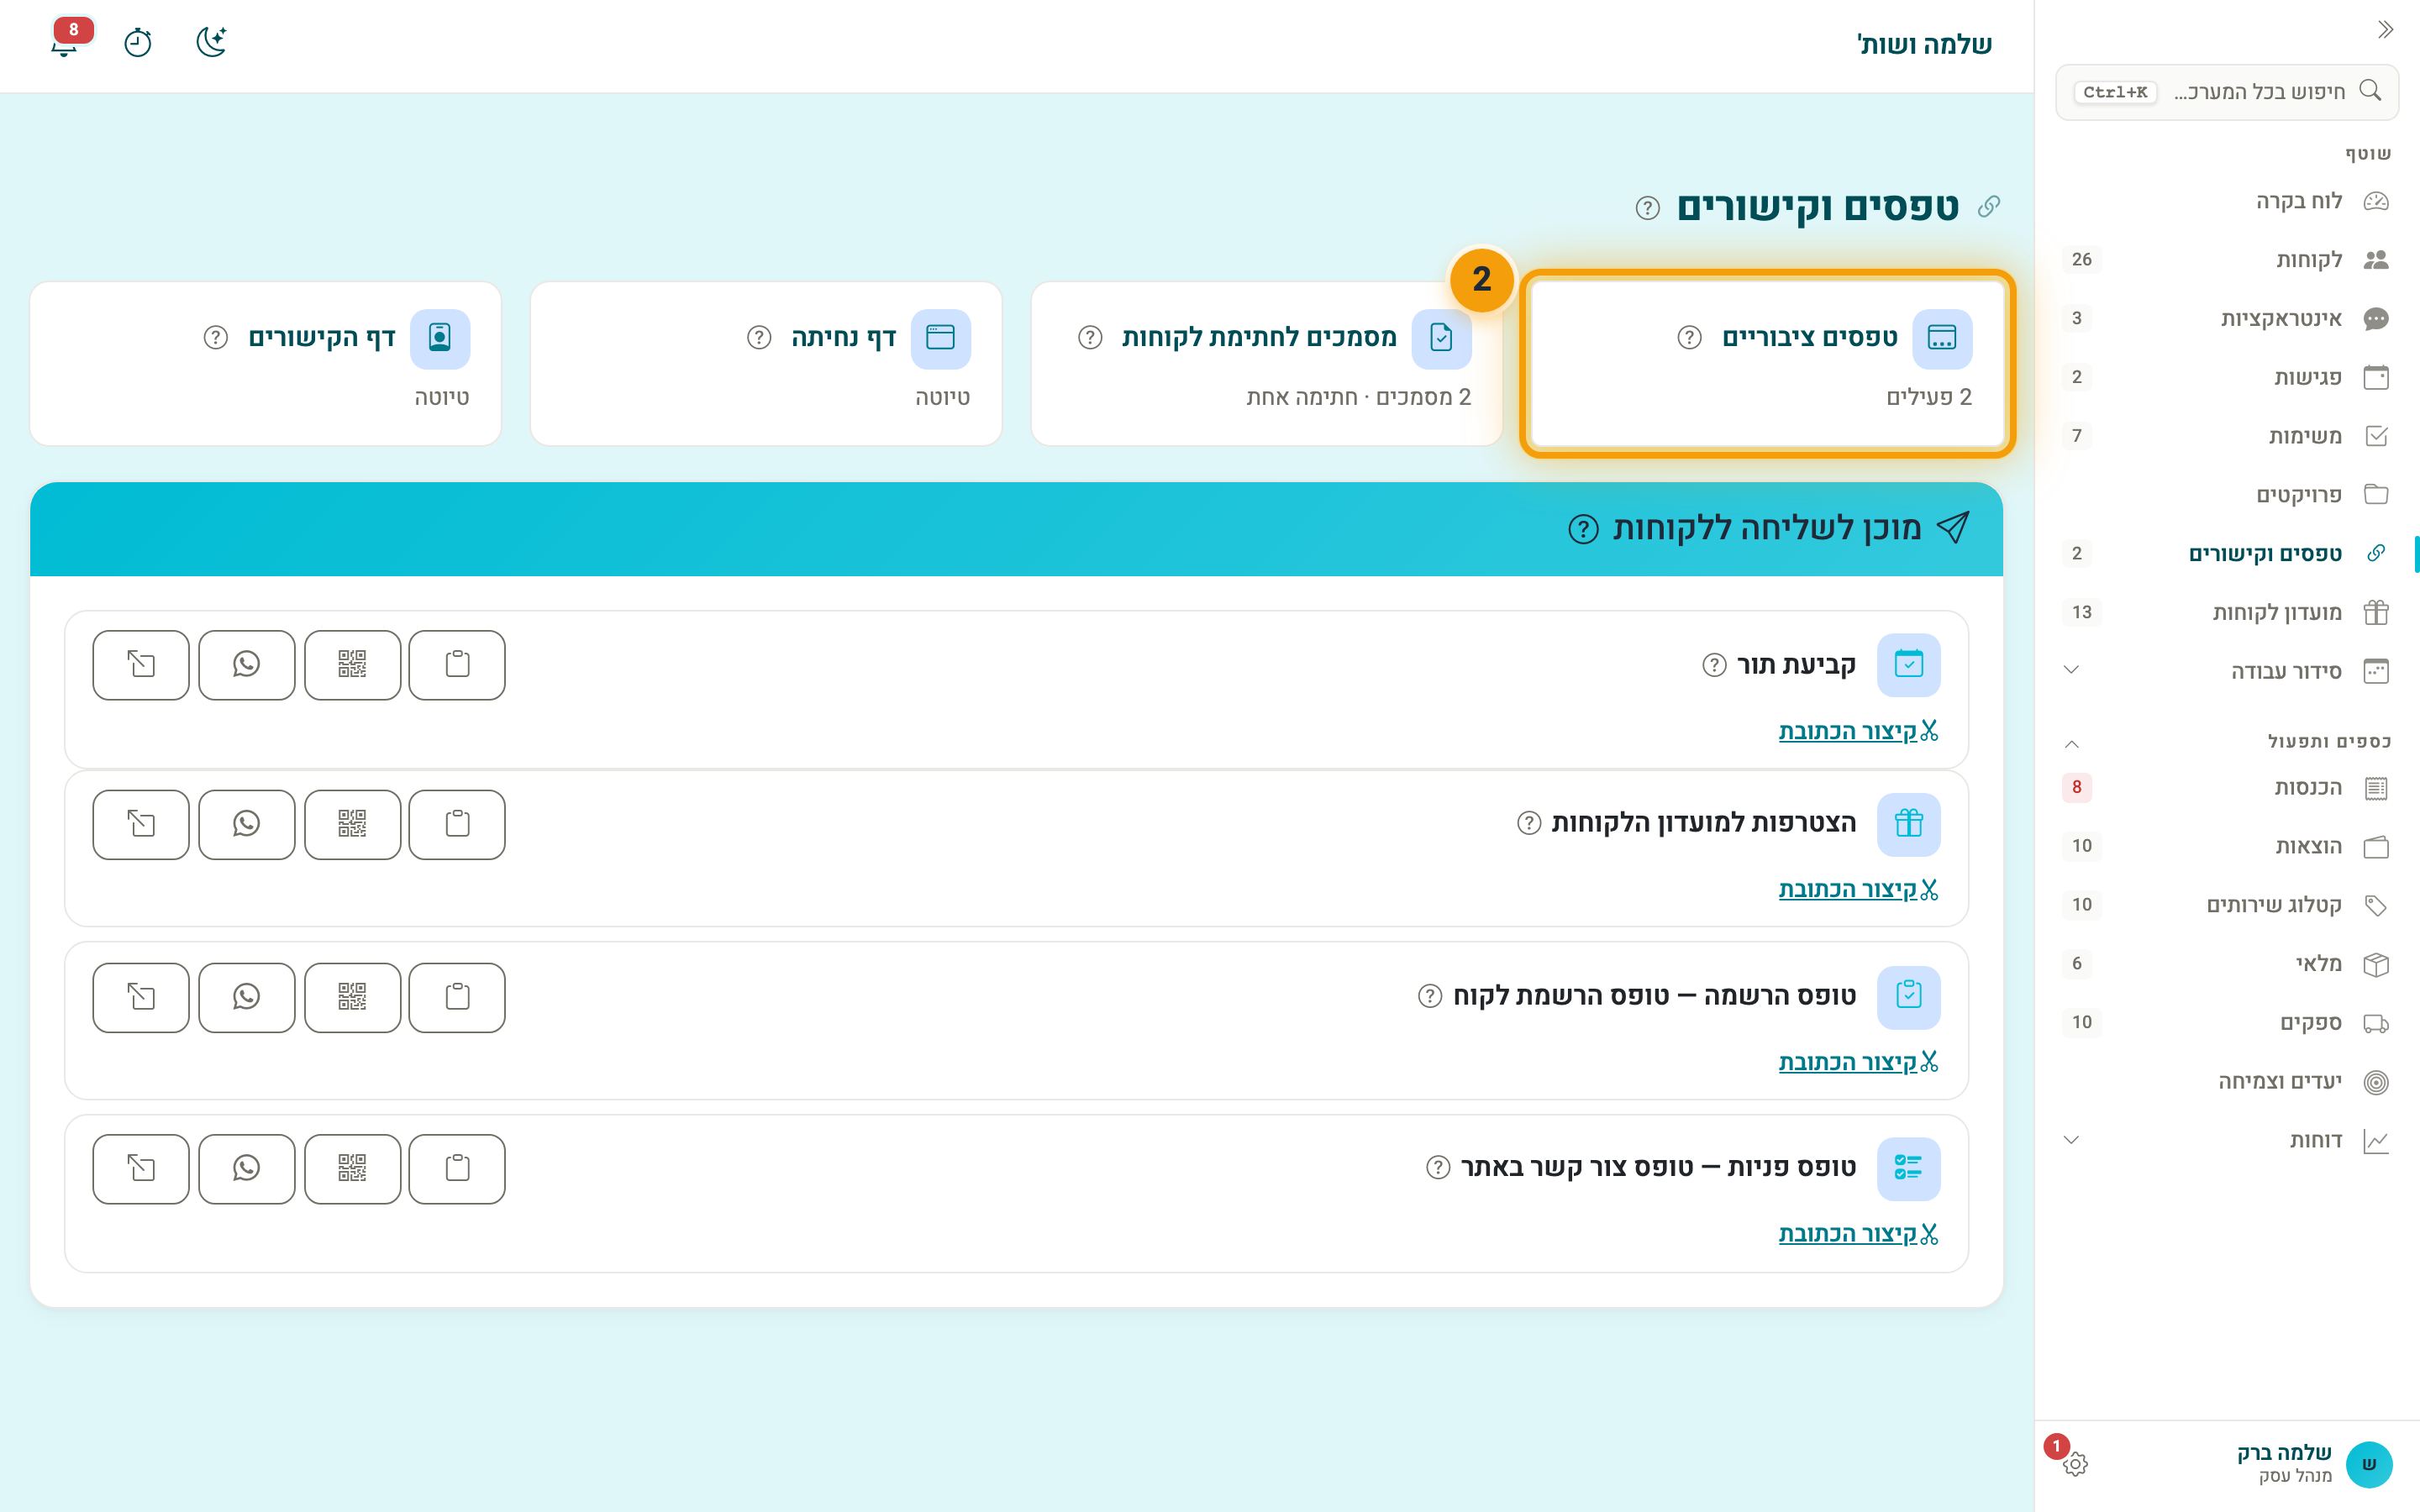Collapse the sidebar with double chevron
The image size is (2420, 1512).
(2385, 30)
